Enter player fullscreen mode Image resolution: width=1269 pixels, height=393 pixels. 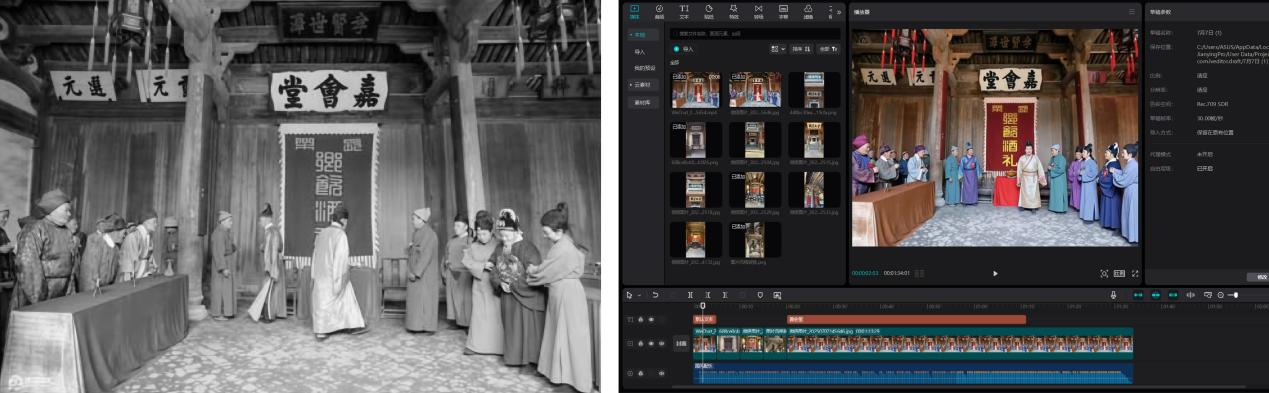point(1135,273)
